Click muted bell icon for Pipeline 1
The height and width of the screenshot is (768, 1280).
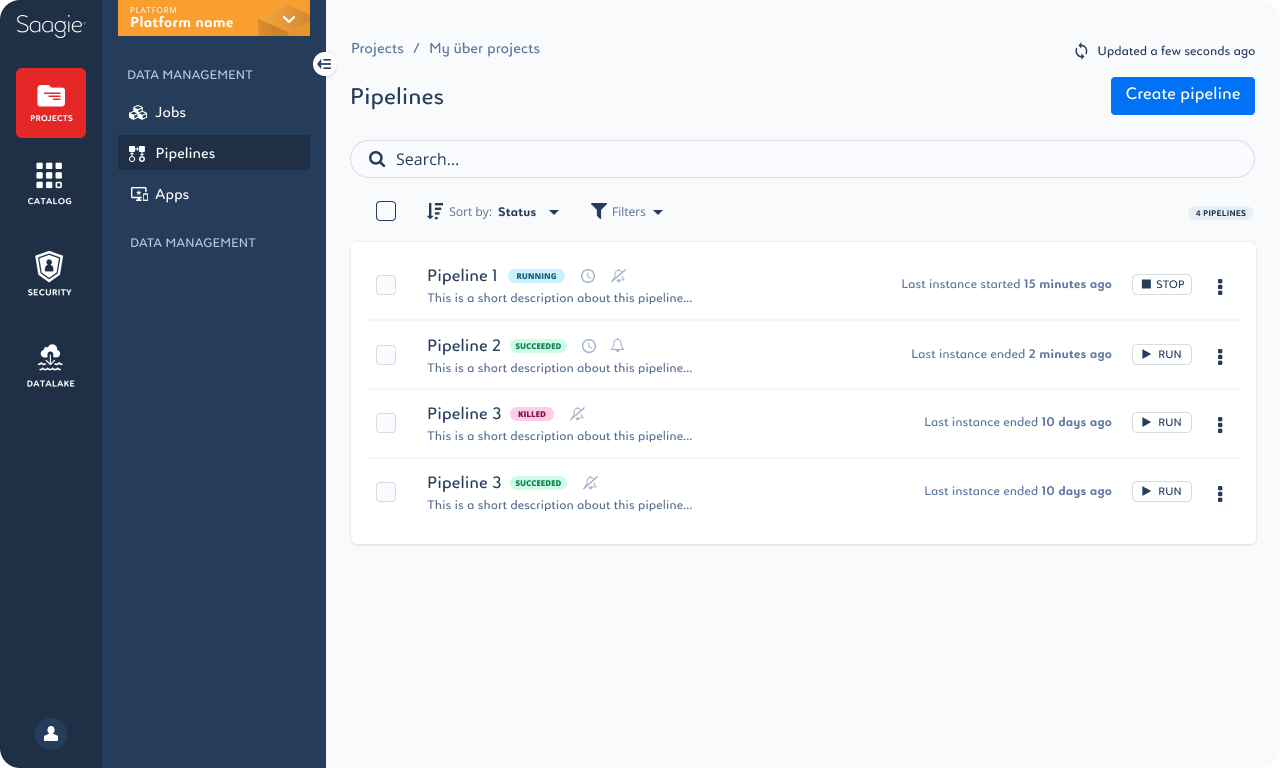tap(619, 276)
